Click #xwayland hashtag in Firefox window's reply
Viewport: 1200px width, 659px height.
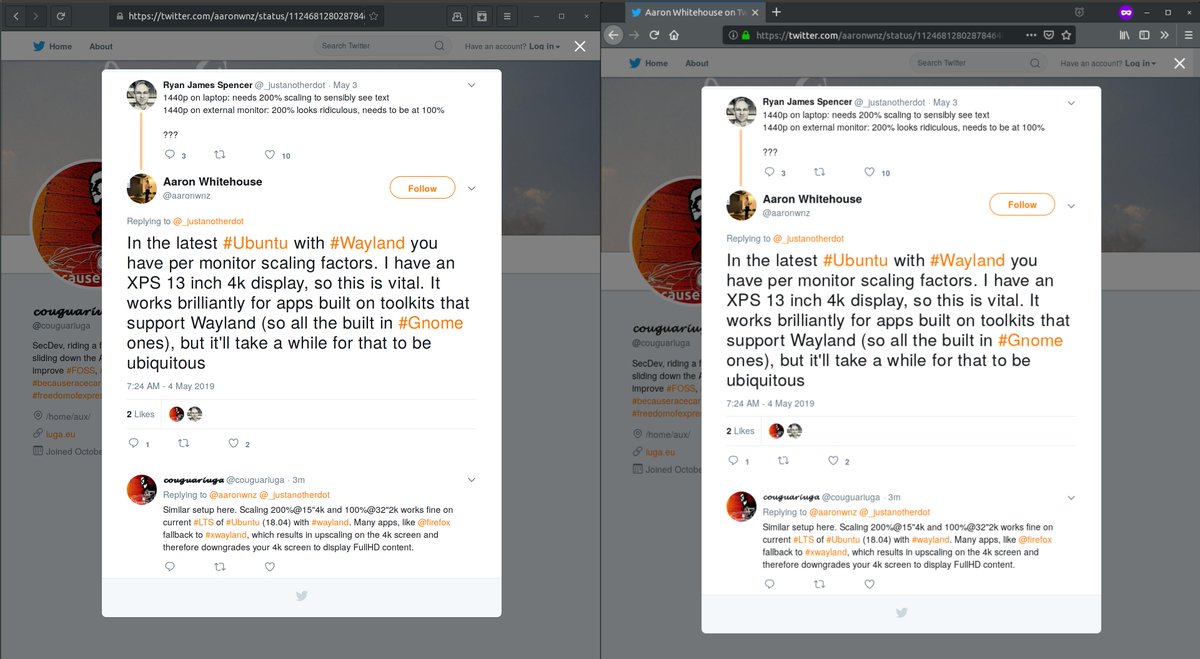click(x=826, y=552)
